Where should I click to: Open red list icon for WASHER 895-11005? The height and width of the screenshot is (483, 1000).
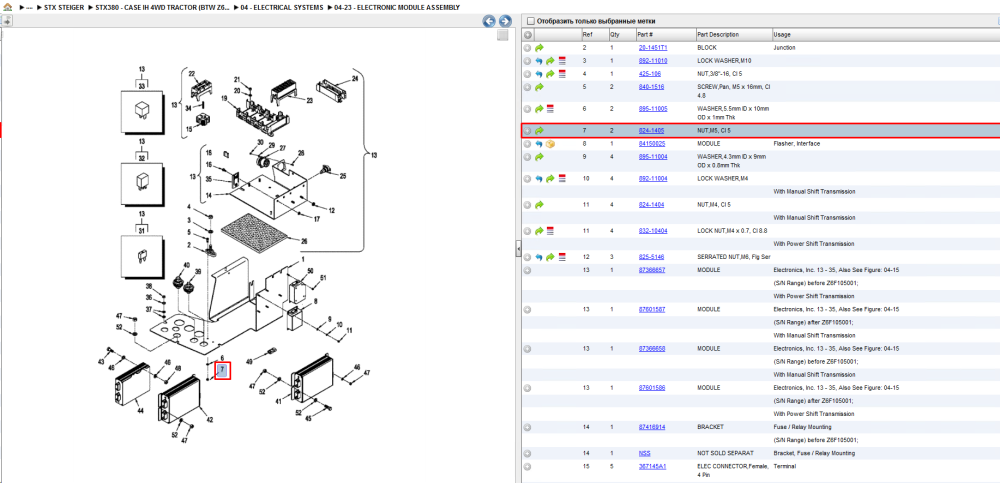point(550,109)
